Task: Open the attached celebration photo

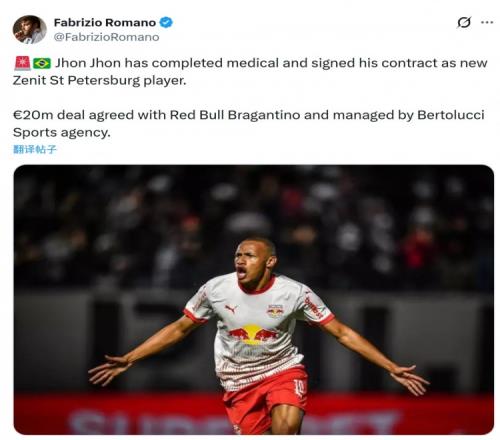Action: (x=254, y=300)
